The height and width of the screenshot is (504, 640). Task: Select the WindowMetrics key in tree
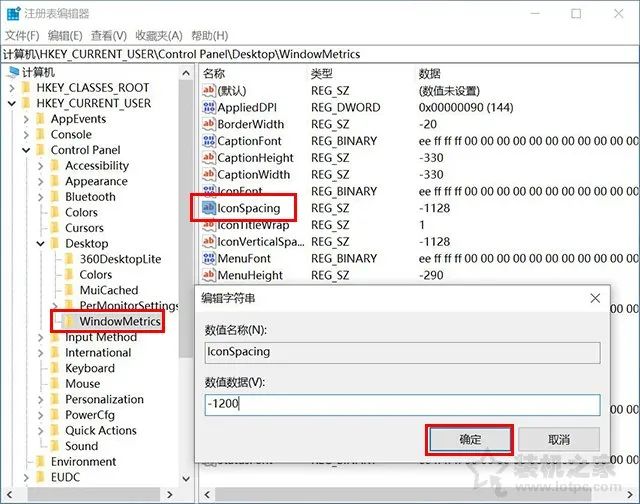[120, 322]
